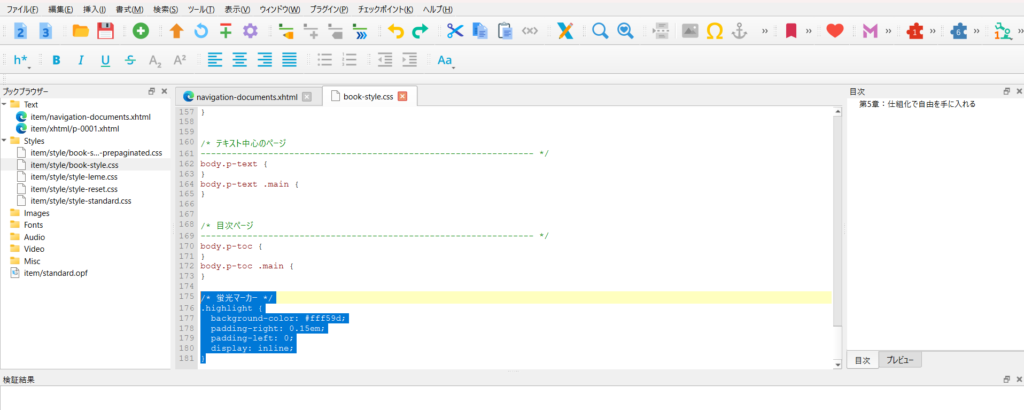The width and height of the screenshot is (1024, 410).
Task: Switch to the プレビュー tab
Action: pos(901,360)
